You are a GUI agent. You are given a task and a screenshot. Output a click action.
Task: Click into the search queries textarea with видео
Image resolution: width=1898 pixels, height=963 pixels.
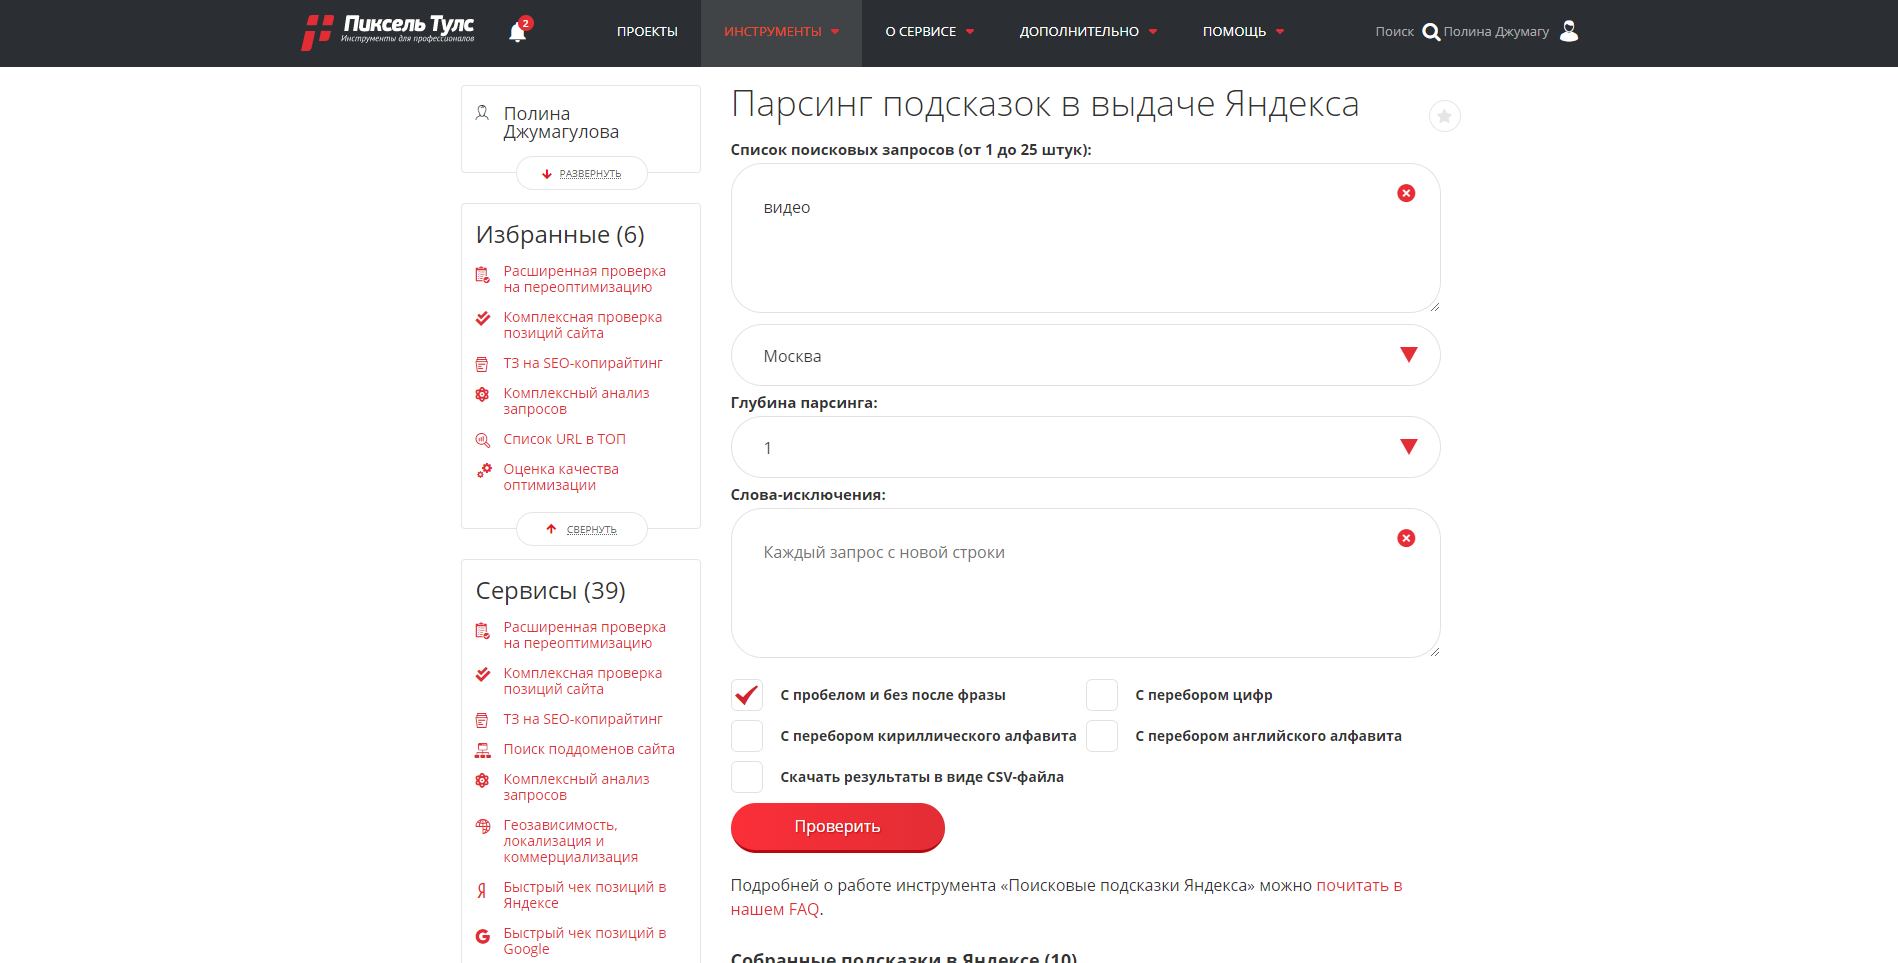pyautogui.click(x=1085, y=238)
